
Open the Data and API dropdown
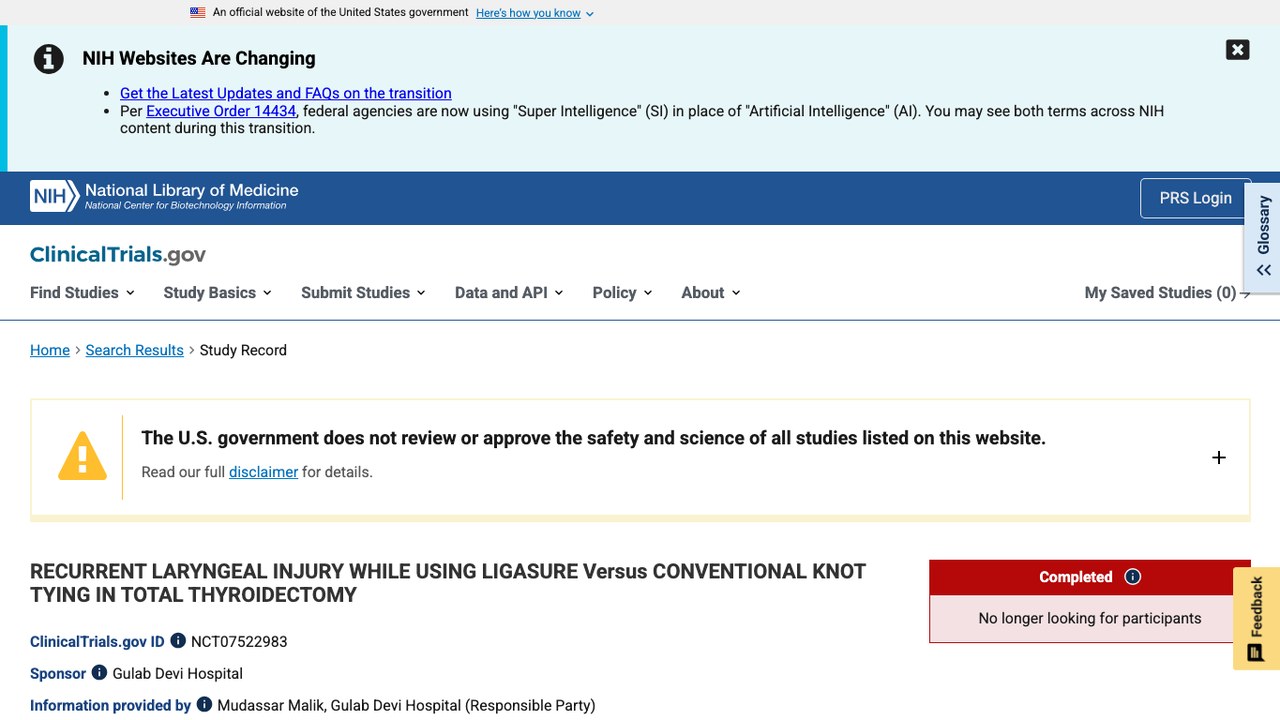(x=509, y=293)
